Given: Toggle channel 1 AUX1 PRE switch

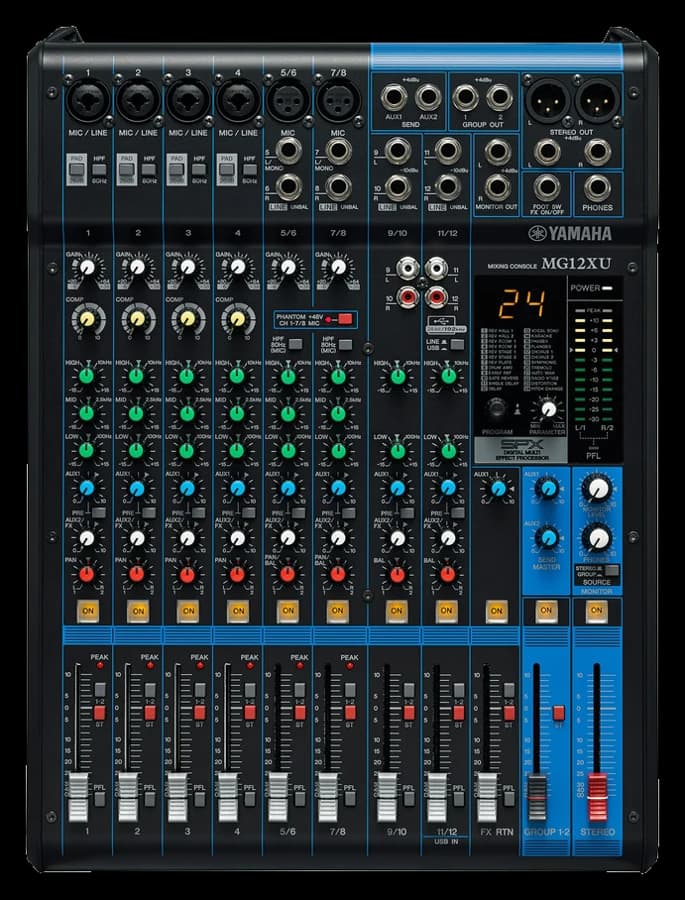Looking at the screenshot, I should [99, 513].
